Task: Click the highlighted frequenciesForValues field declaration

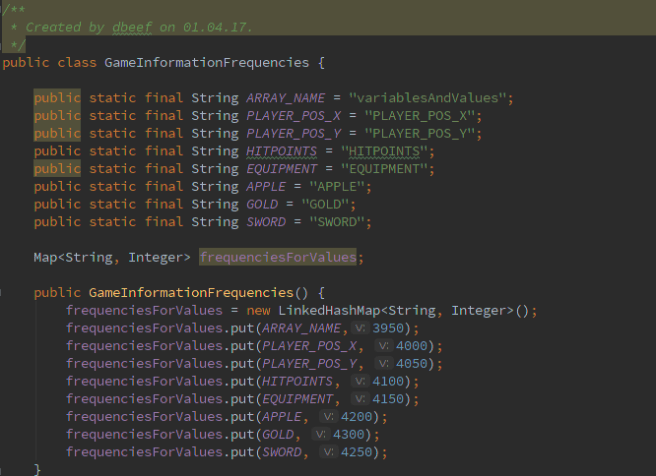Action: pos(277,257)
